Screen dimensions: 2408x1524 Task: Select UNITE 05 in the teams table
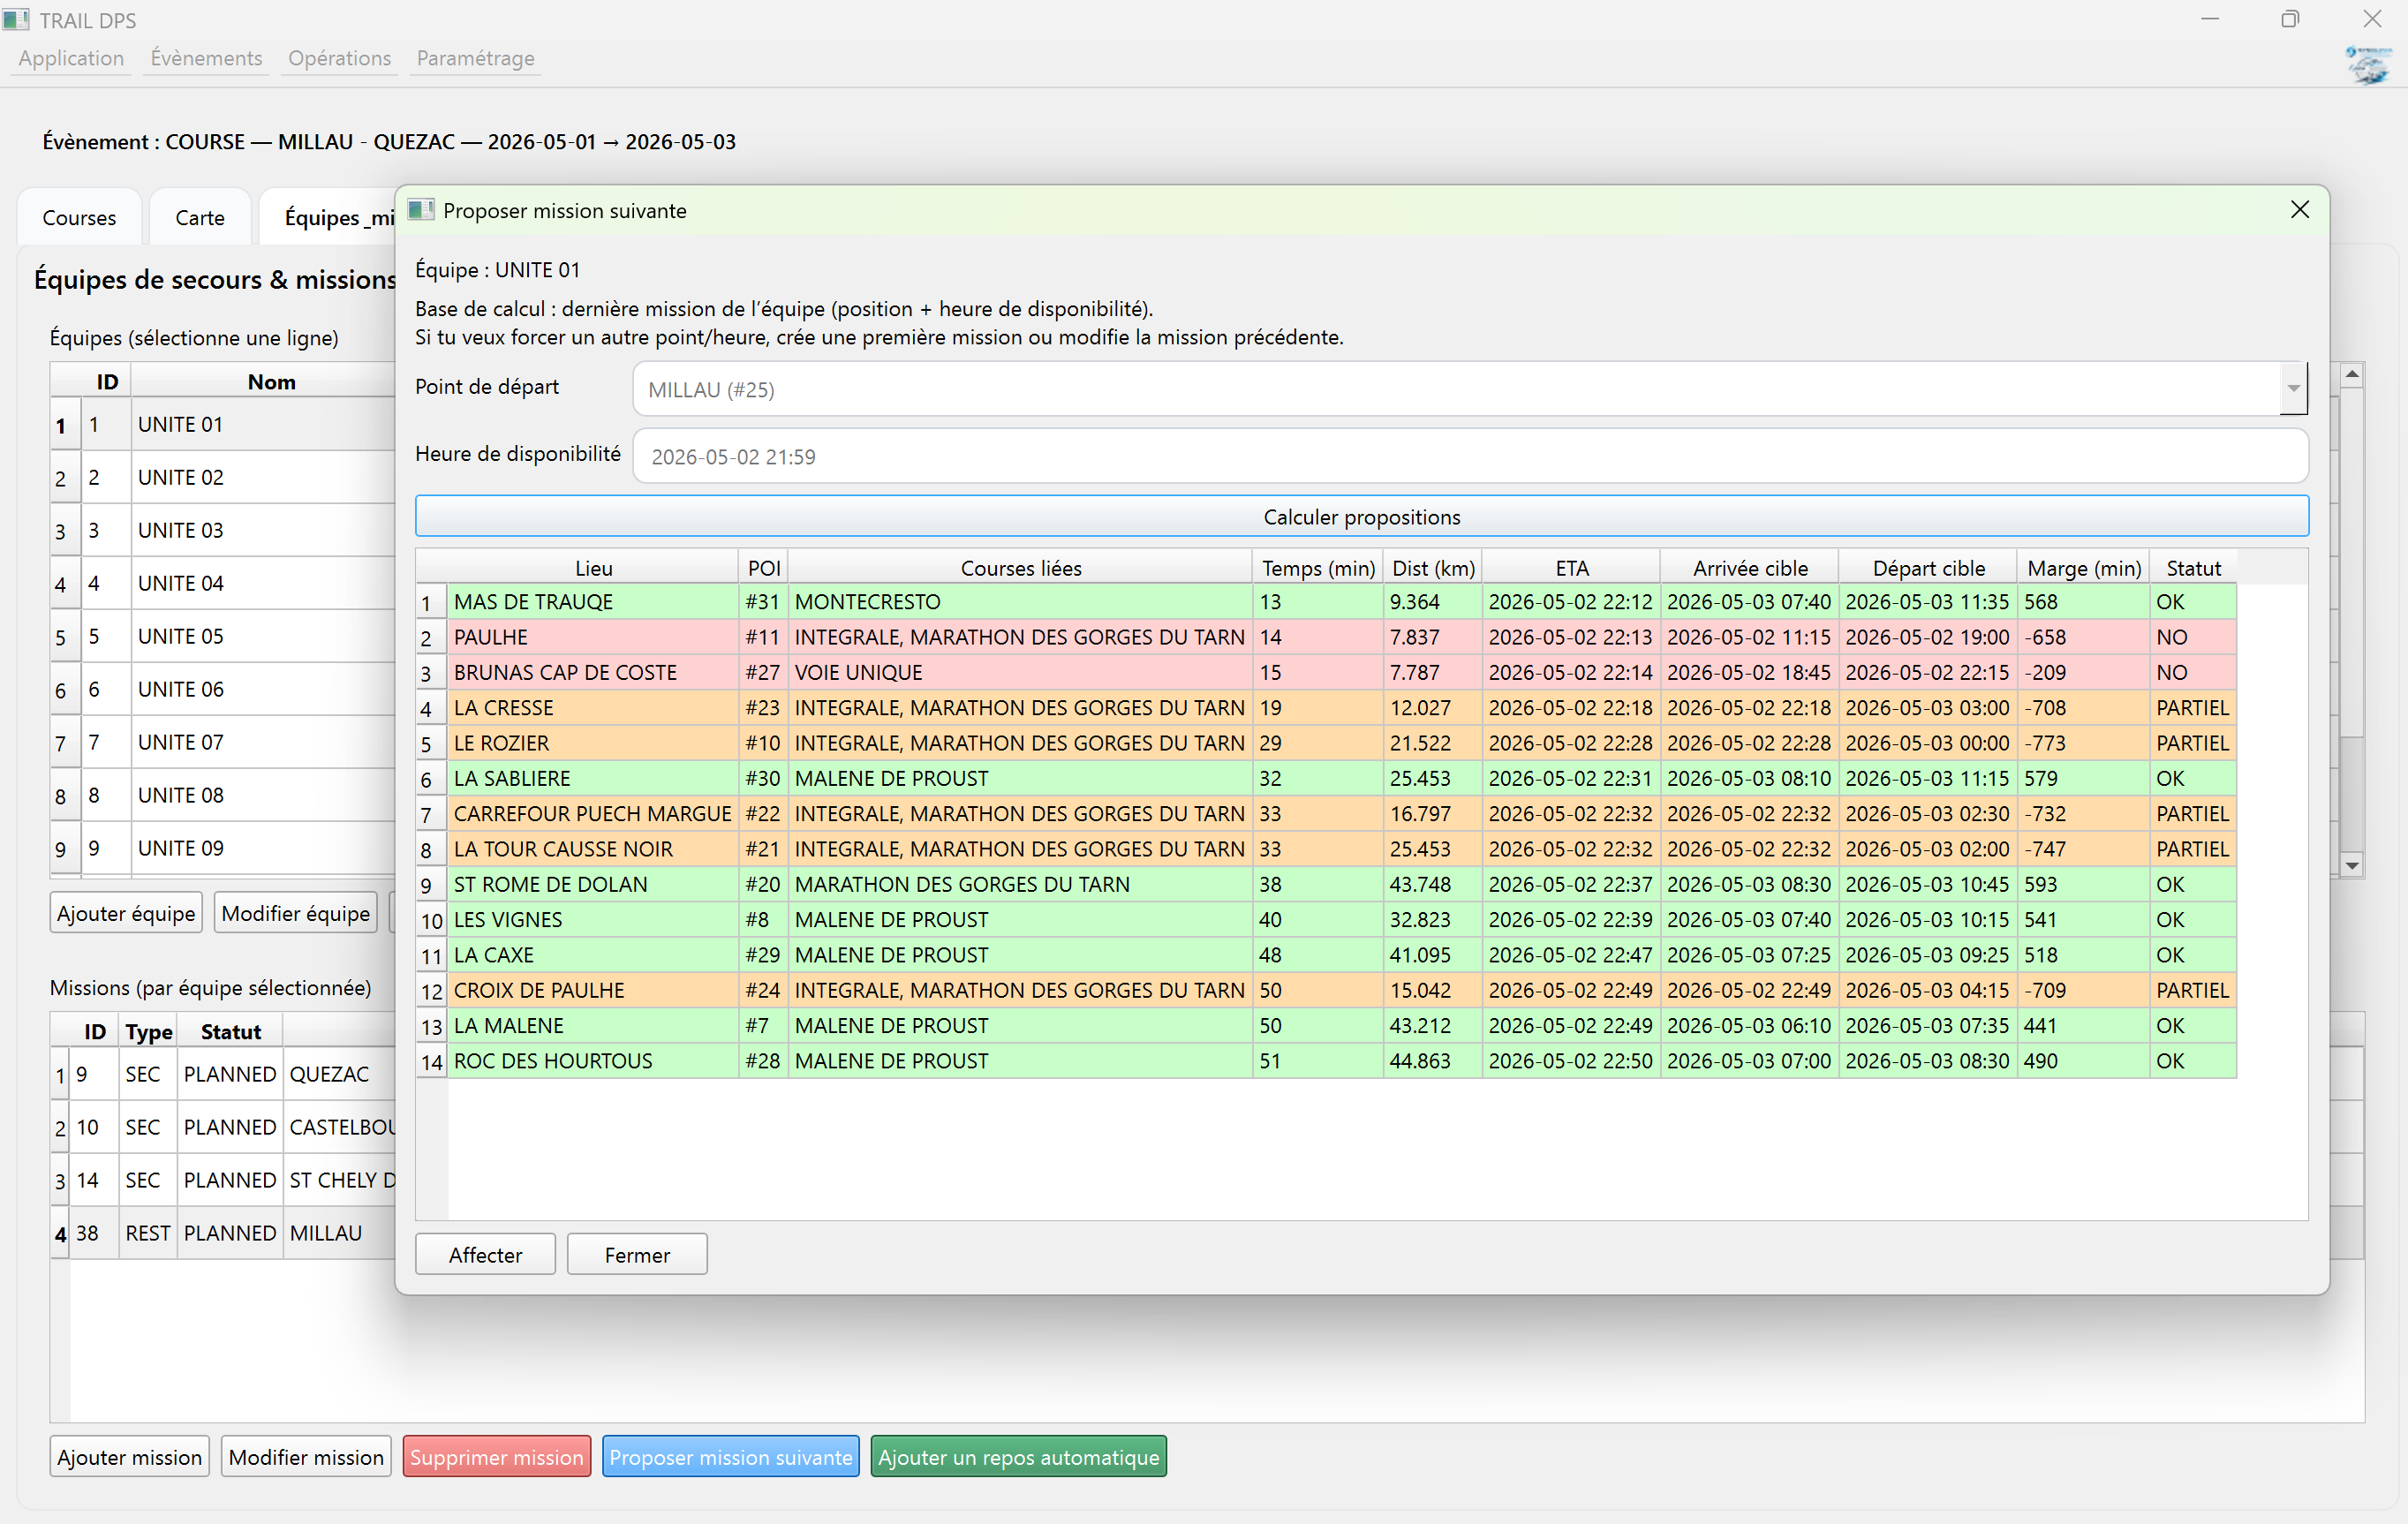pyautogui.click(x=181, y=636)
